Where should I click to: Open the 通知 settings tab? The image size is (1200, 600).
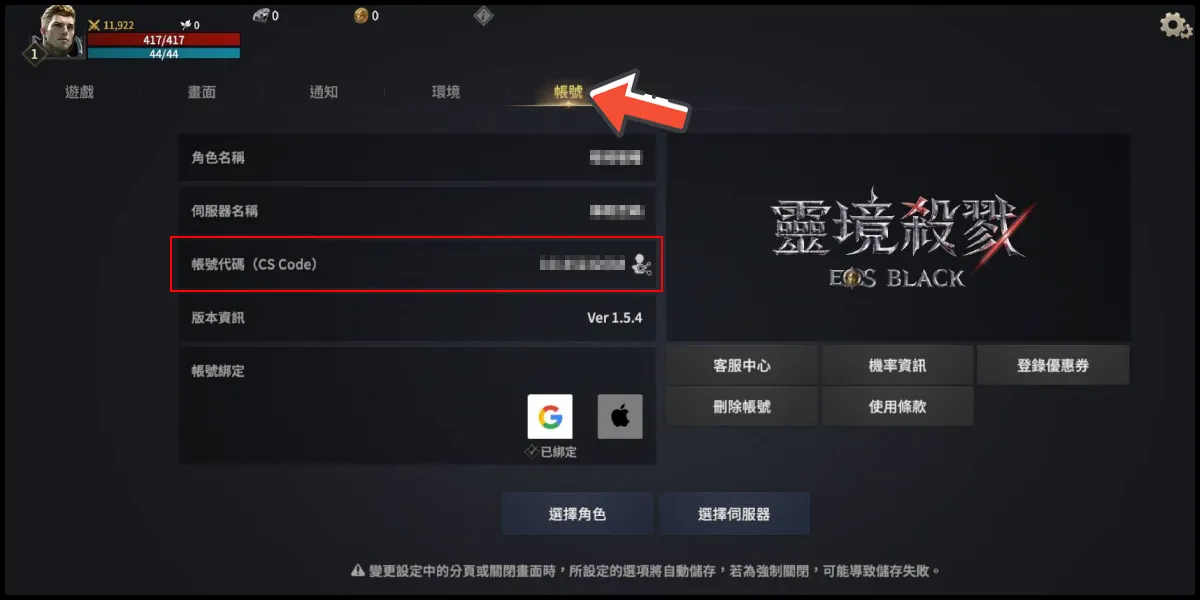(324, 92)
